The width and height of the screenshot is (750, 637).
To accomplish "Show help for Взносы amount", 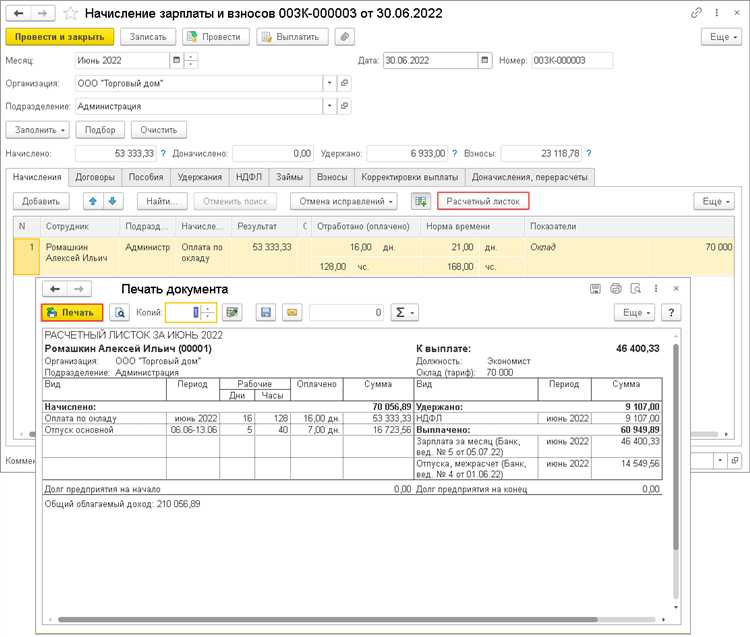I will point(589,154).
